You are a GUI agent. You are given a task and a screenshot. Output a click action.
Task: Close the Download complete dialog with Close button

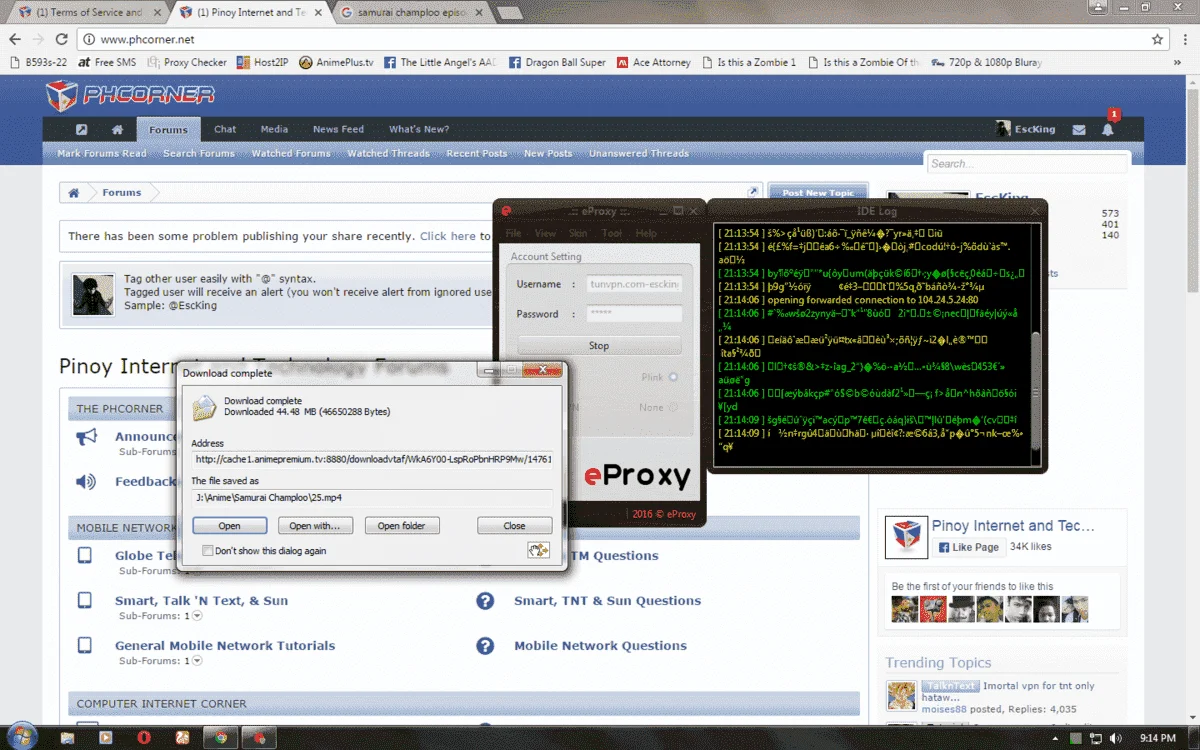pyautogui.click(x=514, y=526)
